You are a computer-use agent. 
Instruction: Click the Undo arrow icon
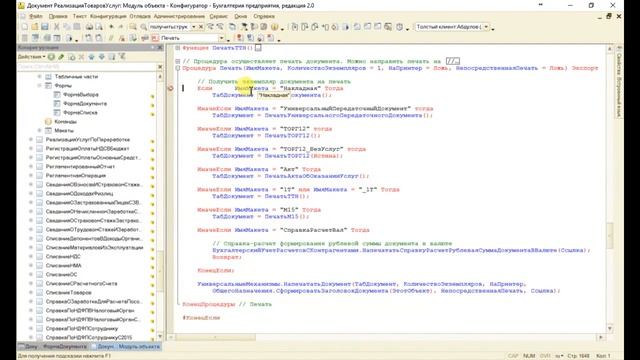pyautogui.click(x=111, y=27)
